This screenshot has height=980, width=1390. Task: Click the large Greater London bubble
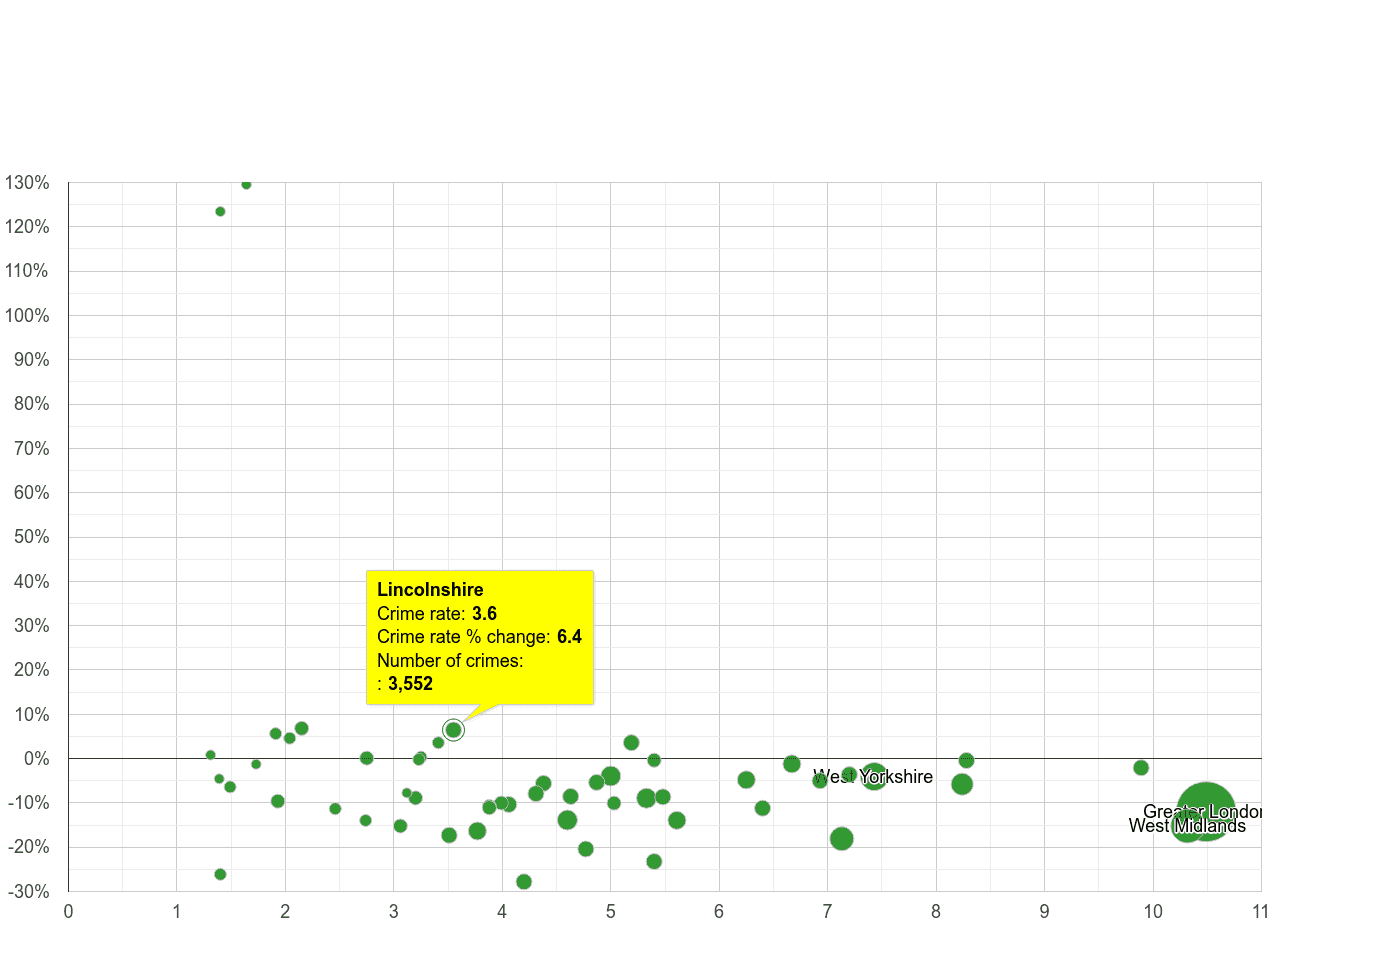coord(1206,811)
